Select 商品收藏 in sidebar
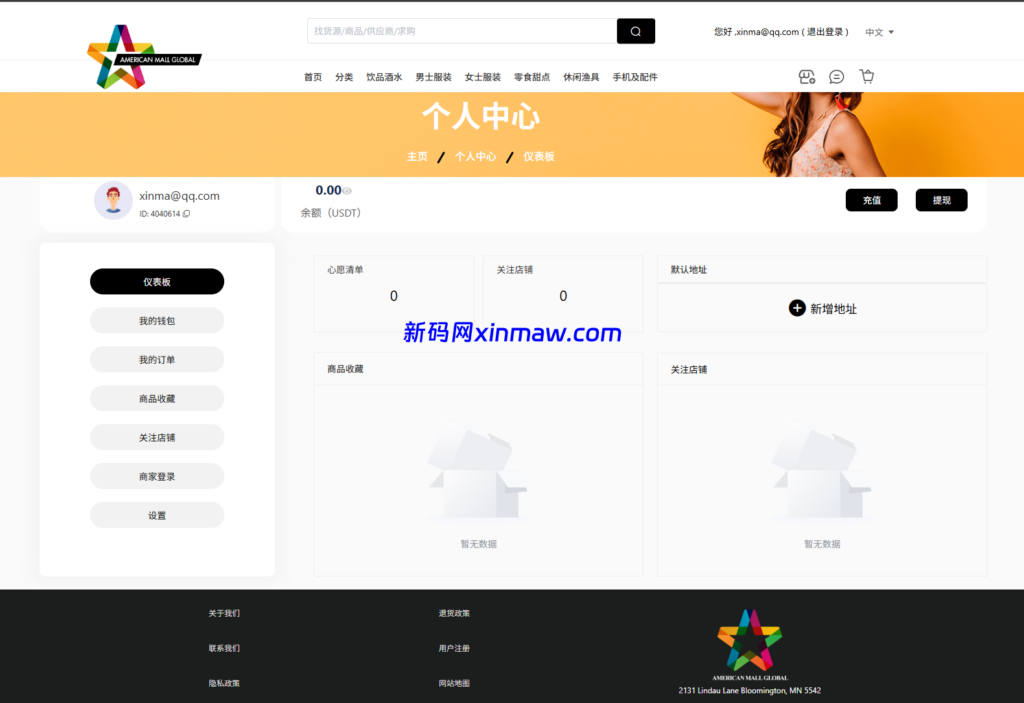Image resolution: width=1024 pixels, height=703 pixels. point(157,399)
